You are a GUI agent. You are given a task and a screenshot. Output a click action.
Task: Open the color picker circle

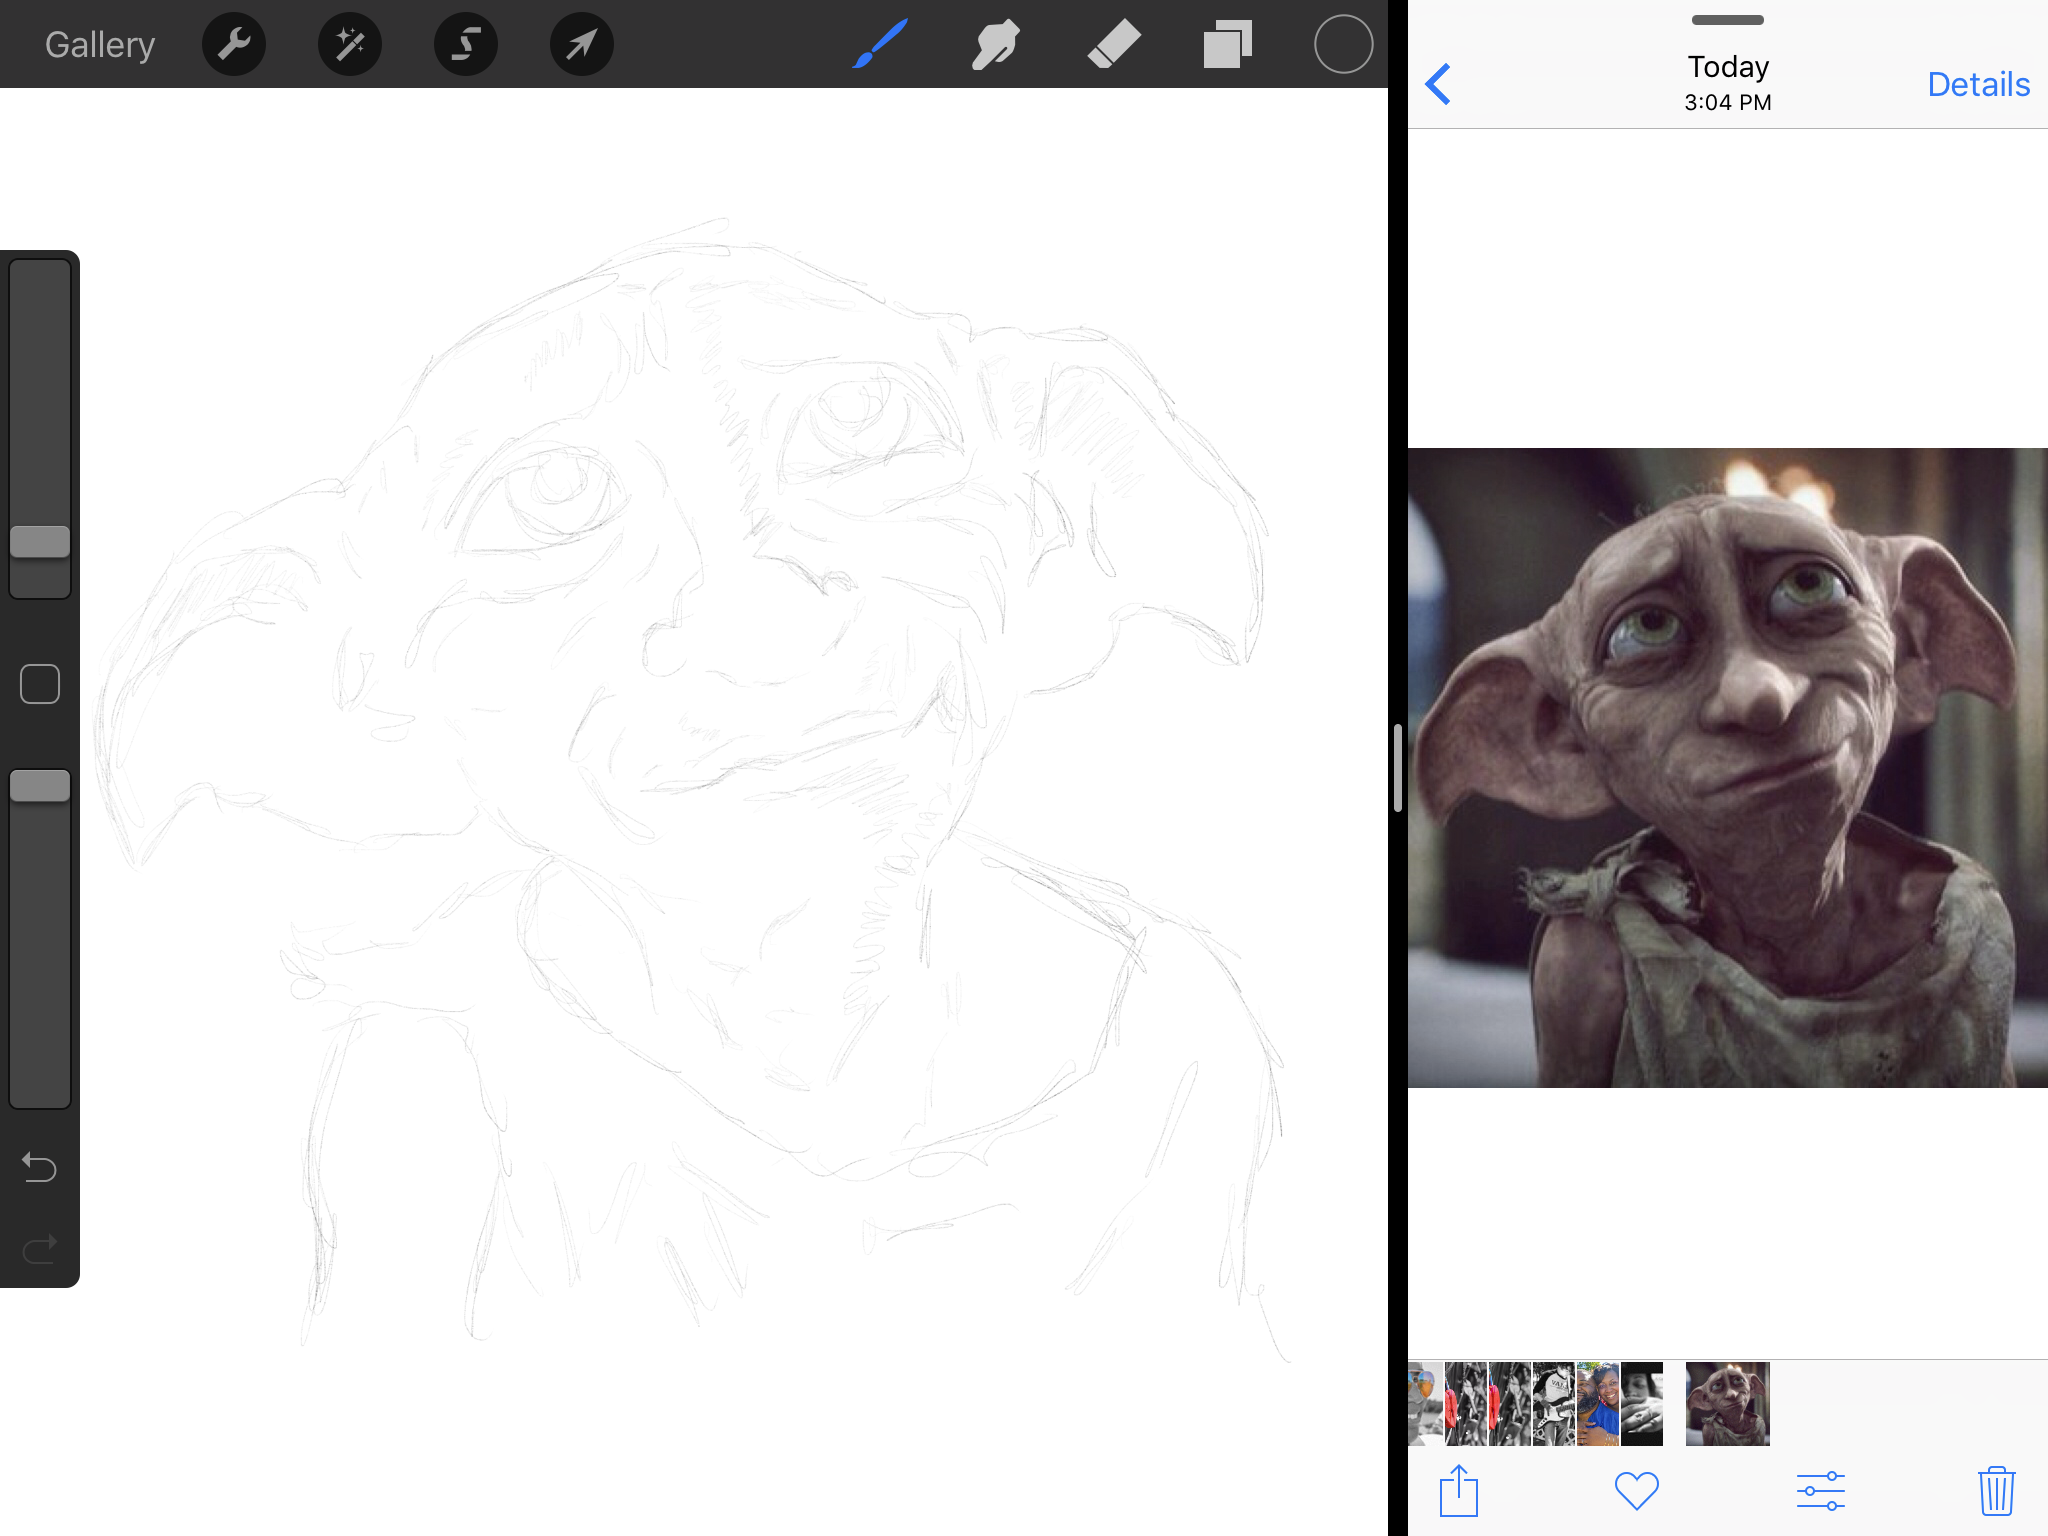1343,44
